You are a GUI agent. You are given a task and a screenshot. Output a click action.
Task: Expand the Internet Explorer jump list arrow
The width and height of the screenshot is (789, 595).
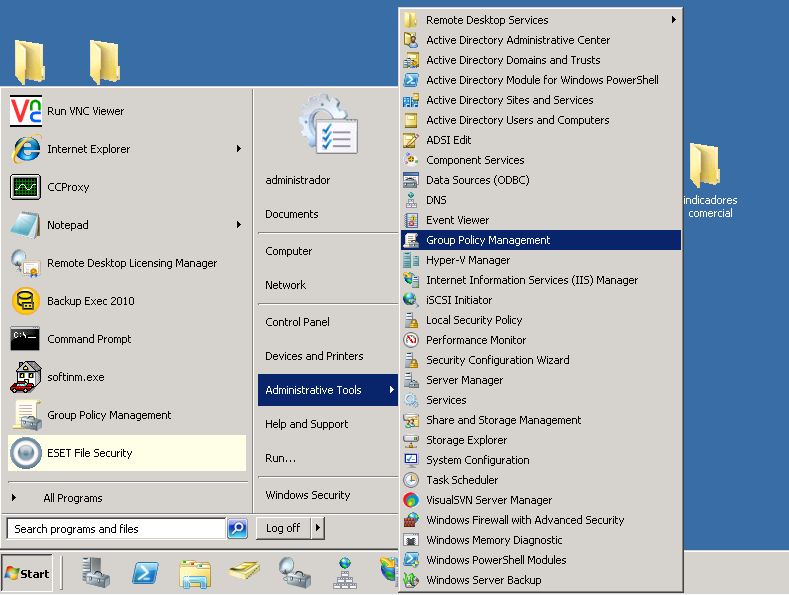coord(239,148)
